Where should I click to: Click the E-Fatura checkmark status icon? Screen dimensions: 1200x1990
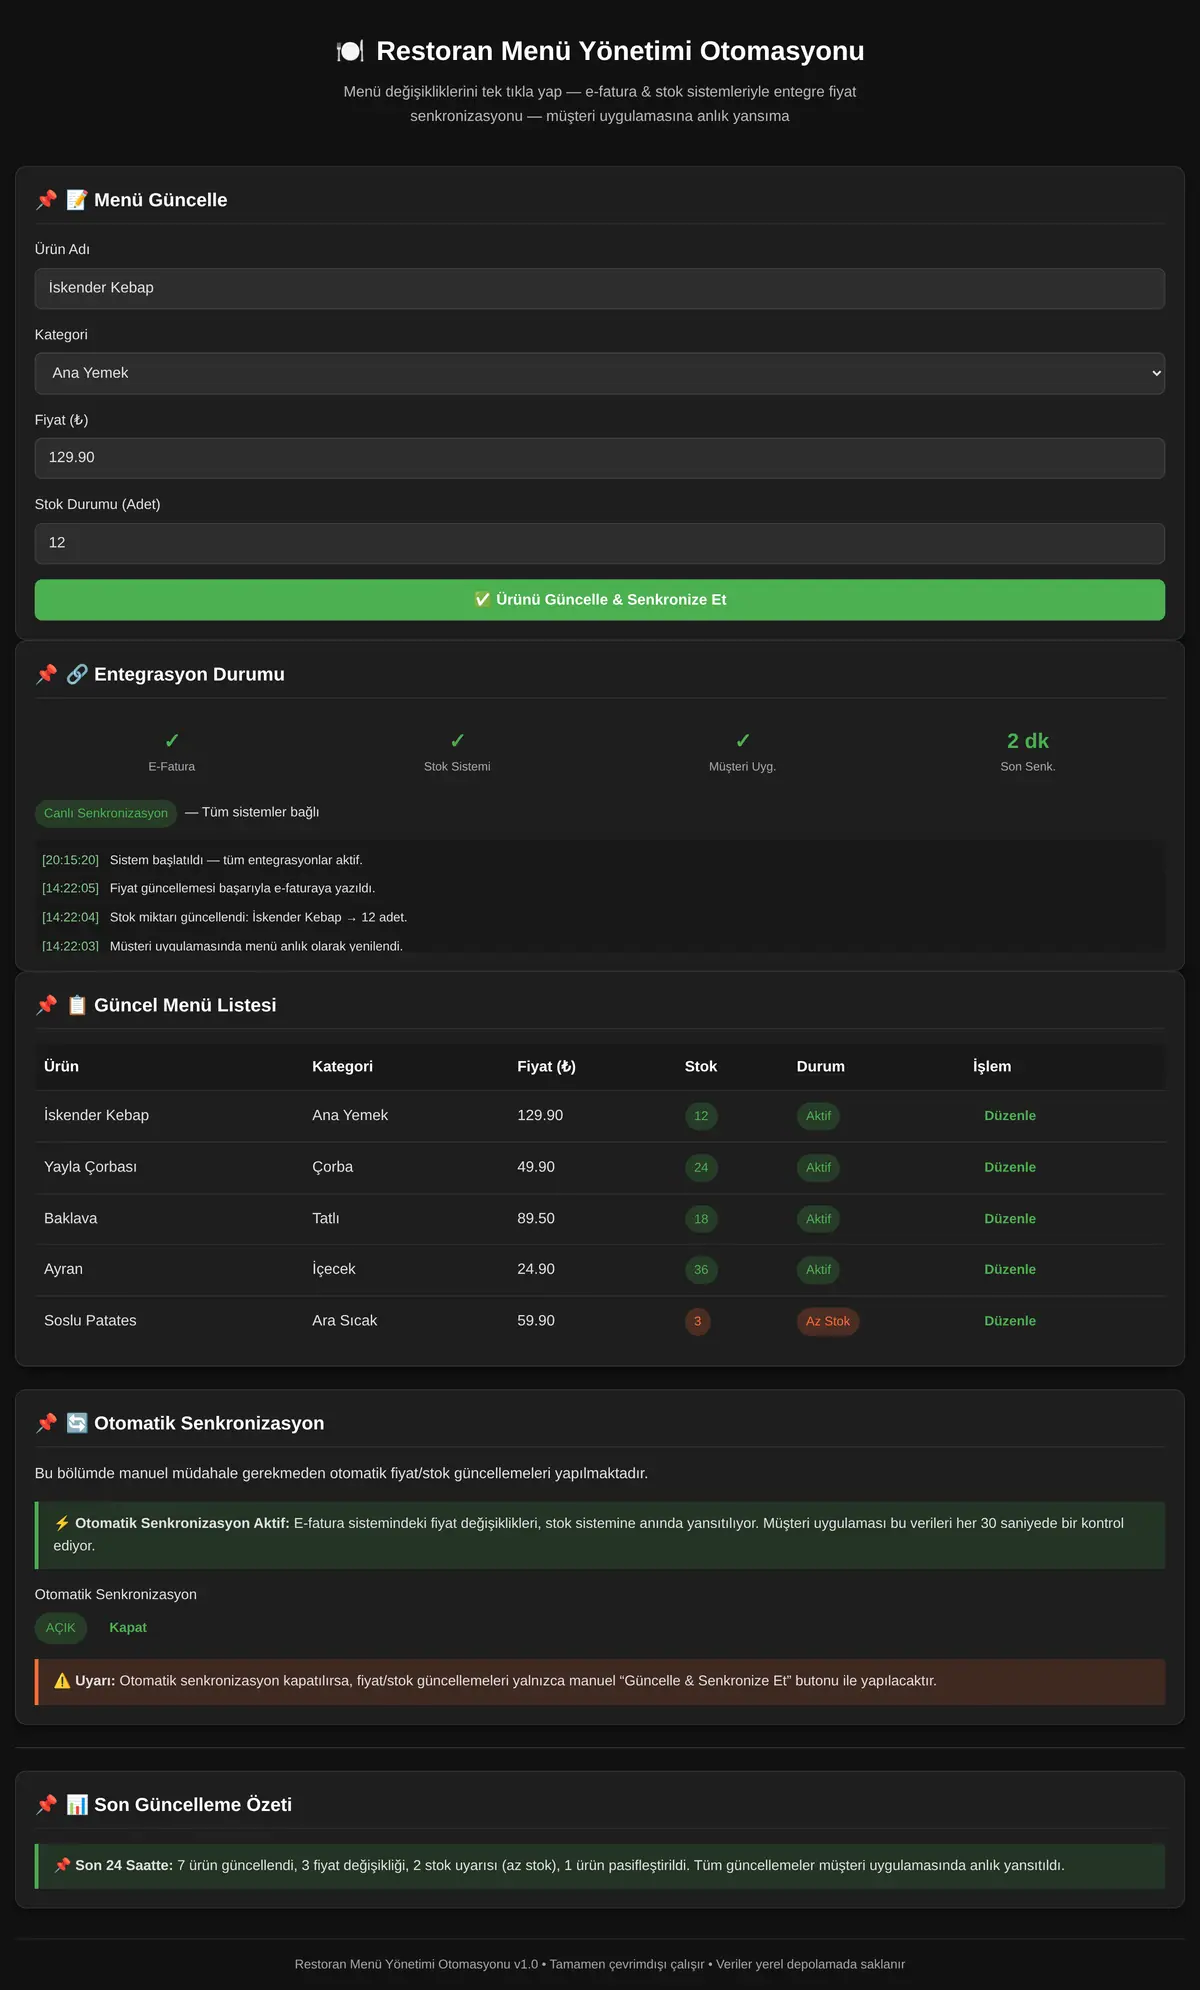[172, 741]
